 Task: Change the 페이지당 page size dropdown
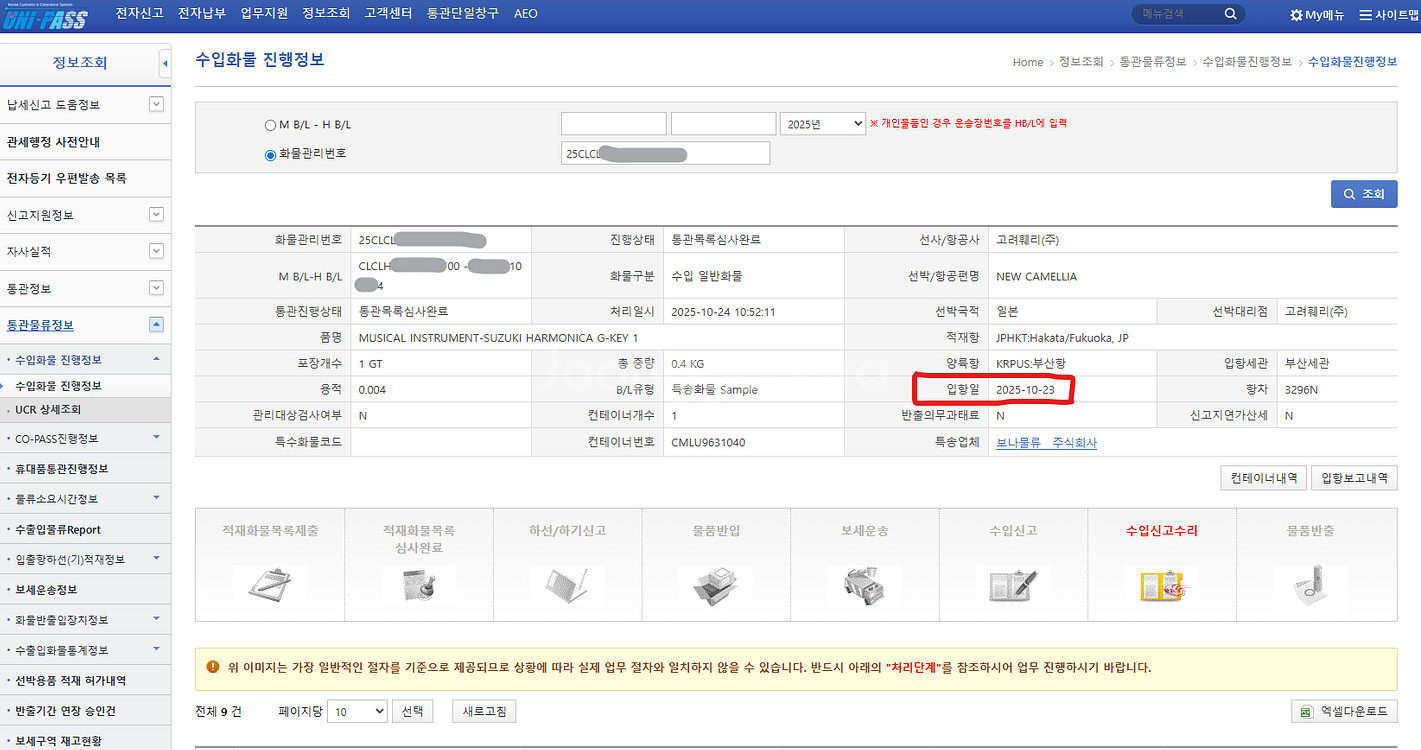(357, 710)
